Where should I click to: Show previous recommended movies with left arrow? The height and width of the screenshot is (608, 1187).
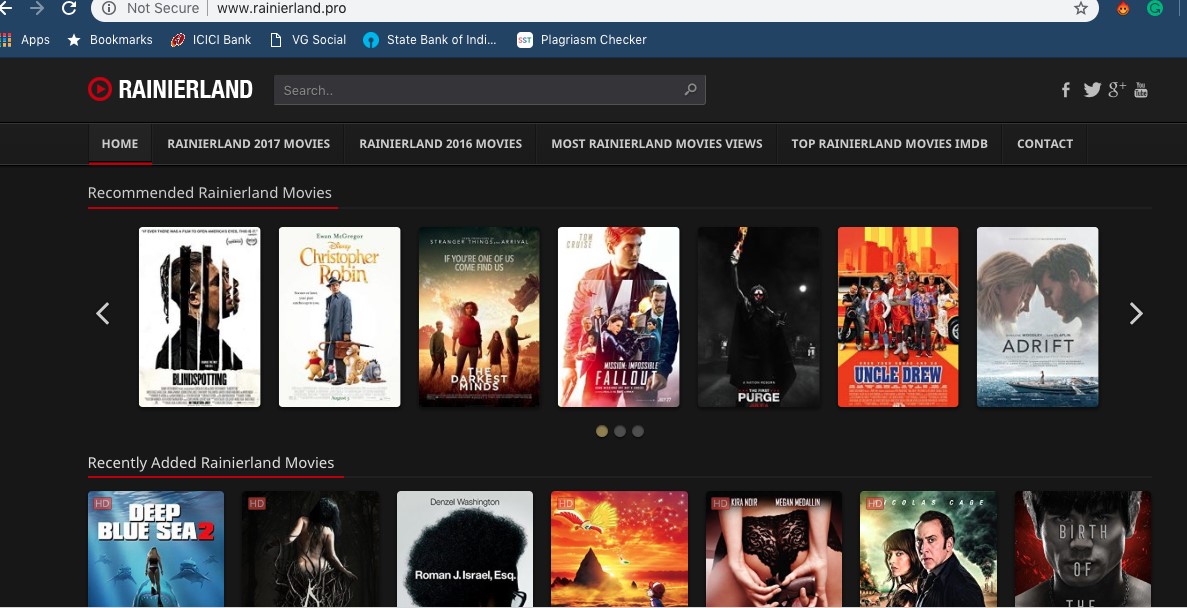pyautogui.click(x=103, y=313)
